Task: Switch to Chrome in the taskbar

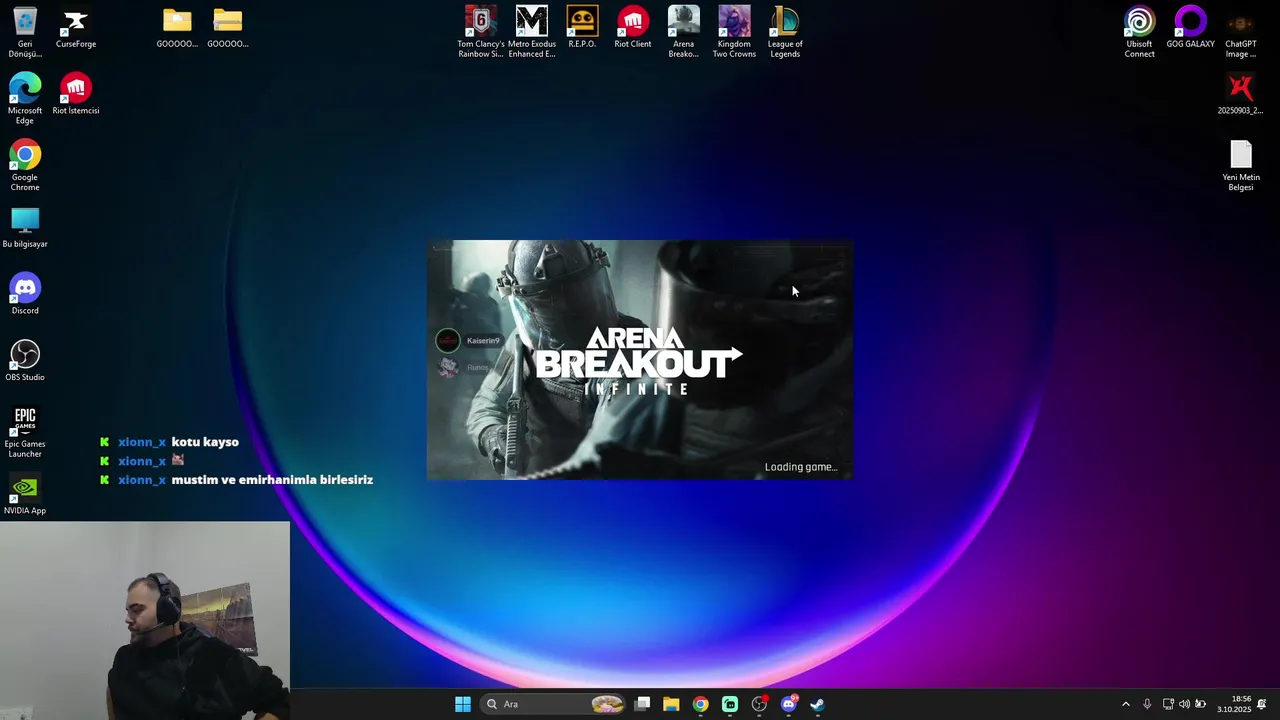Action: tap(700, 704)
